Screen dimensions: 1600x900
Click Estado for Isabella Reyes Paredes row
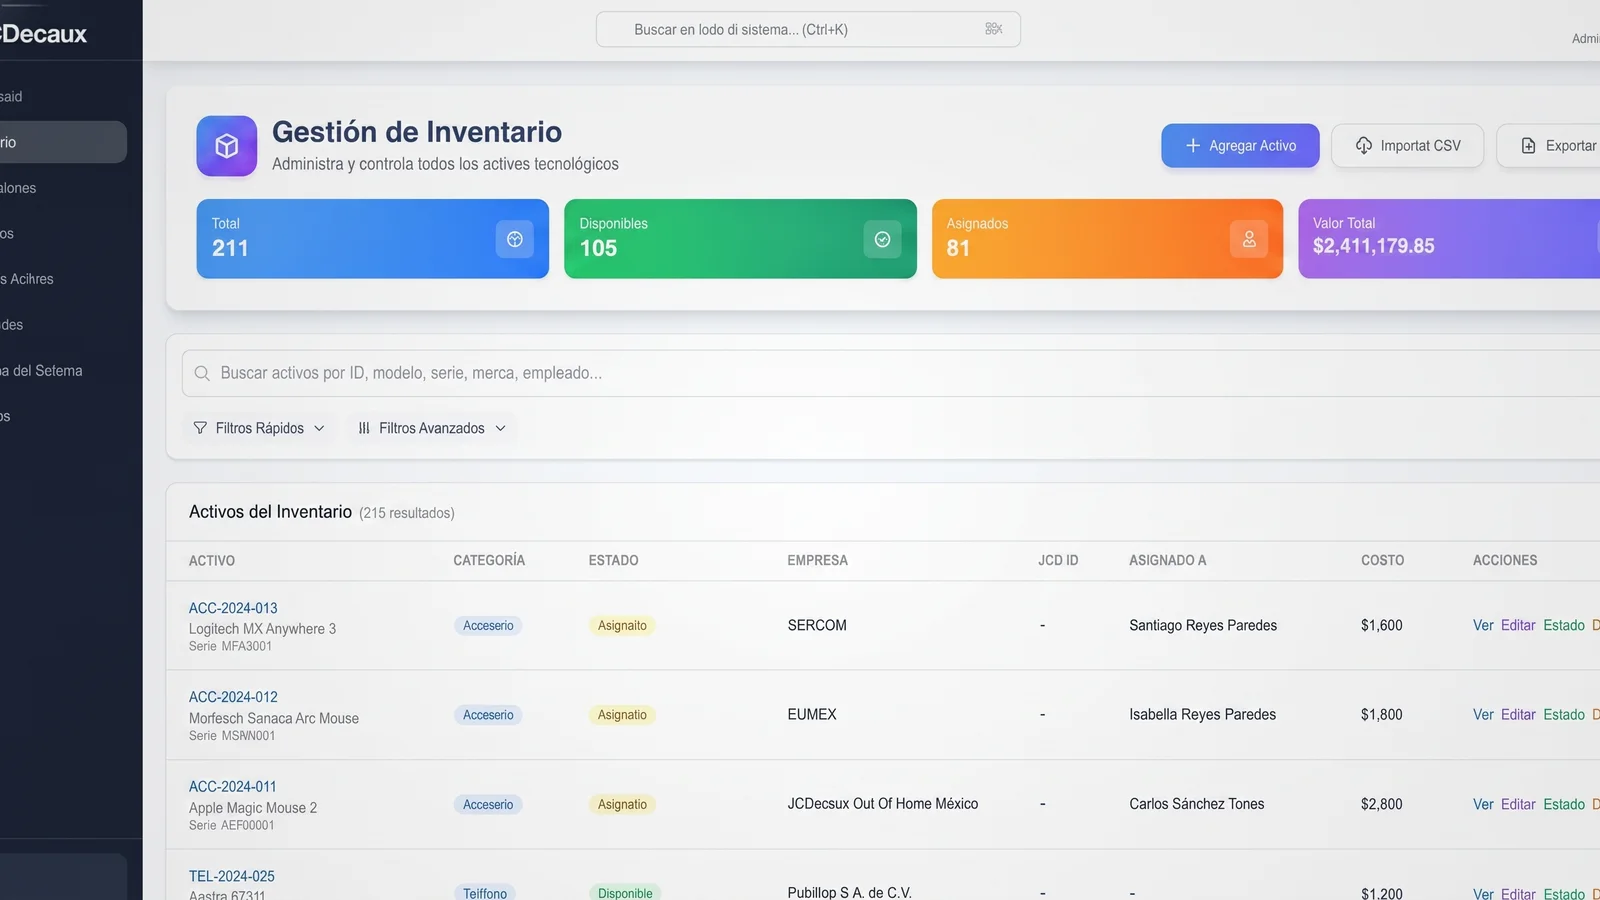point(1564,714)
